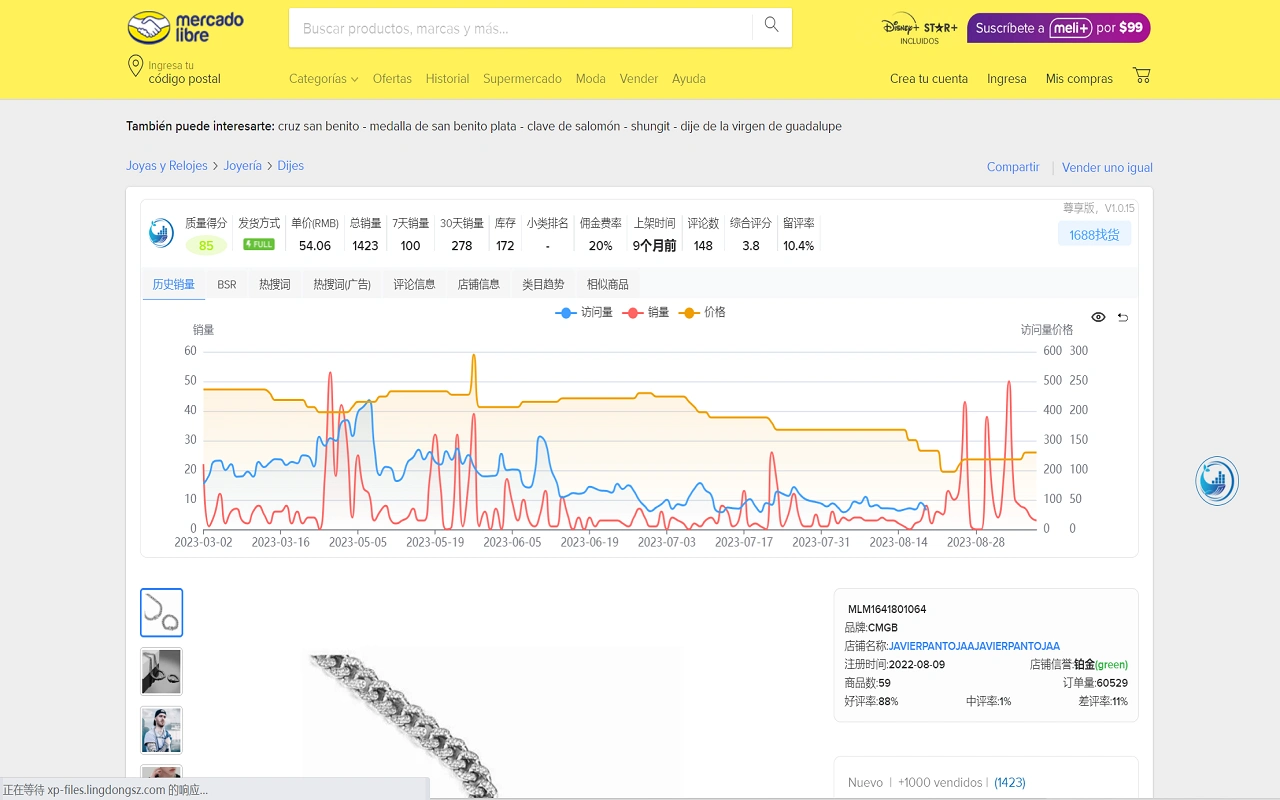Click the Mercado Libre logo

[x=186, y=28]
